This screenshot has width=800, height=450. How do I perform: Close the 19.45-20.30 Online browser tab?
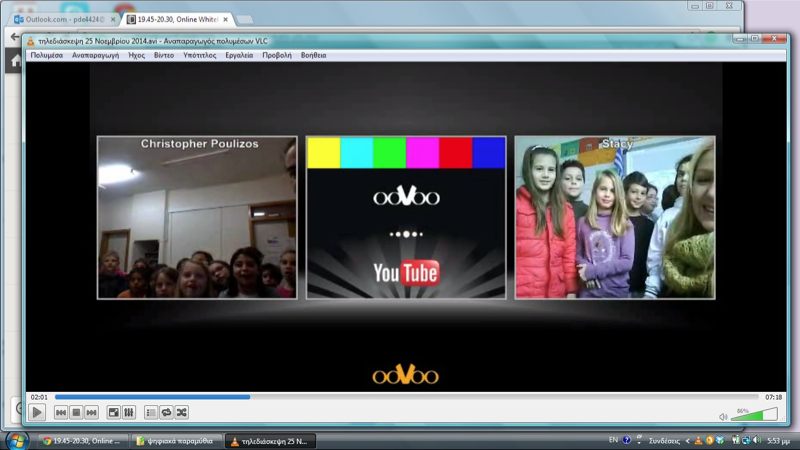tap(225, 19)
